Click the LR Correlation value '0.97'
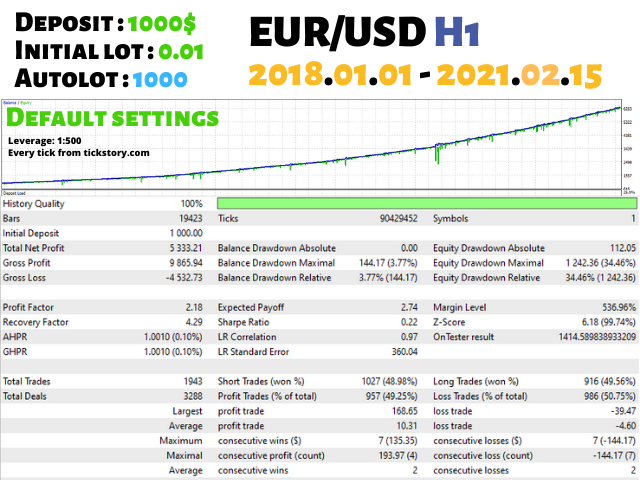Image resolution: width=640 pixels, height=480 pixels. 409,337
